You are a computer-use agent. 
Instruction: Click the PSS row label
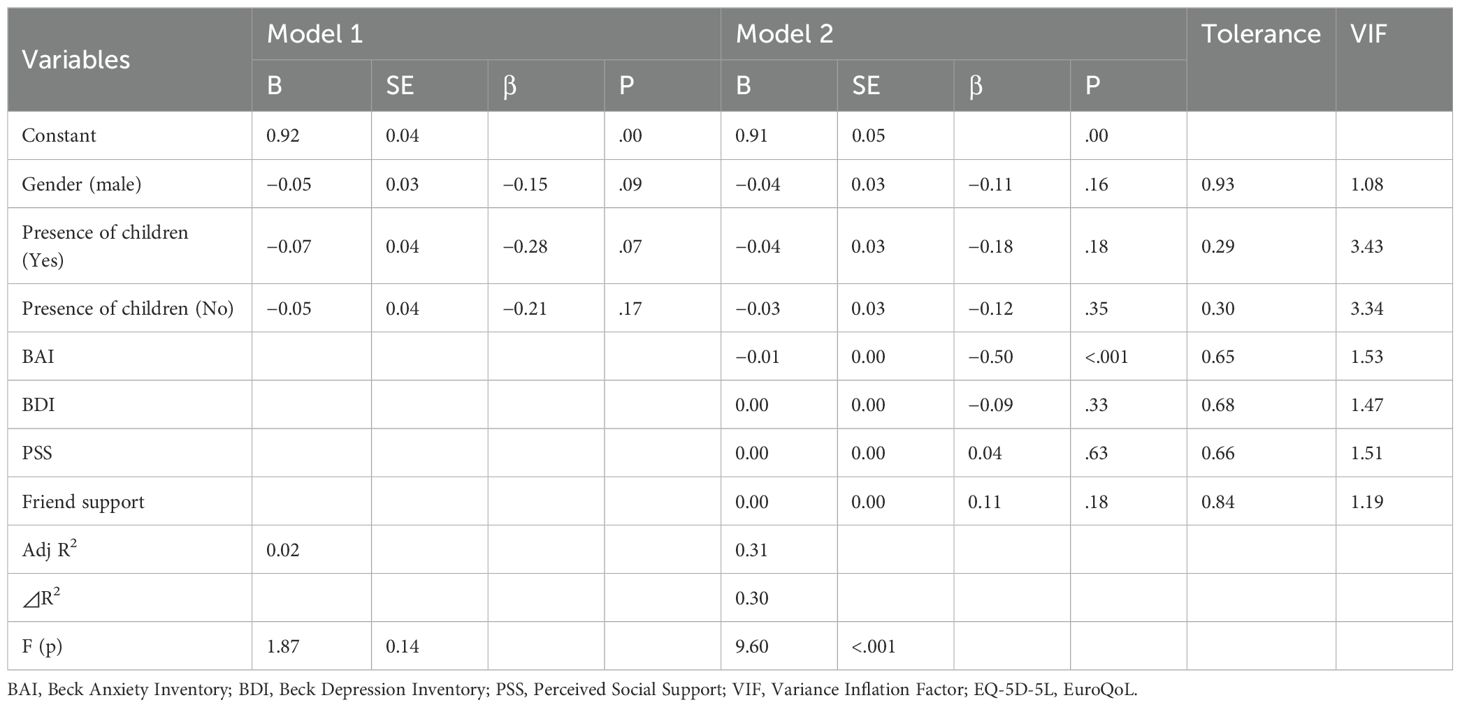pyautogui.click(x=37, y=453)
